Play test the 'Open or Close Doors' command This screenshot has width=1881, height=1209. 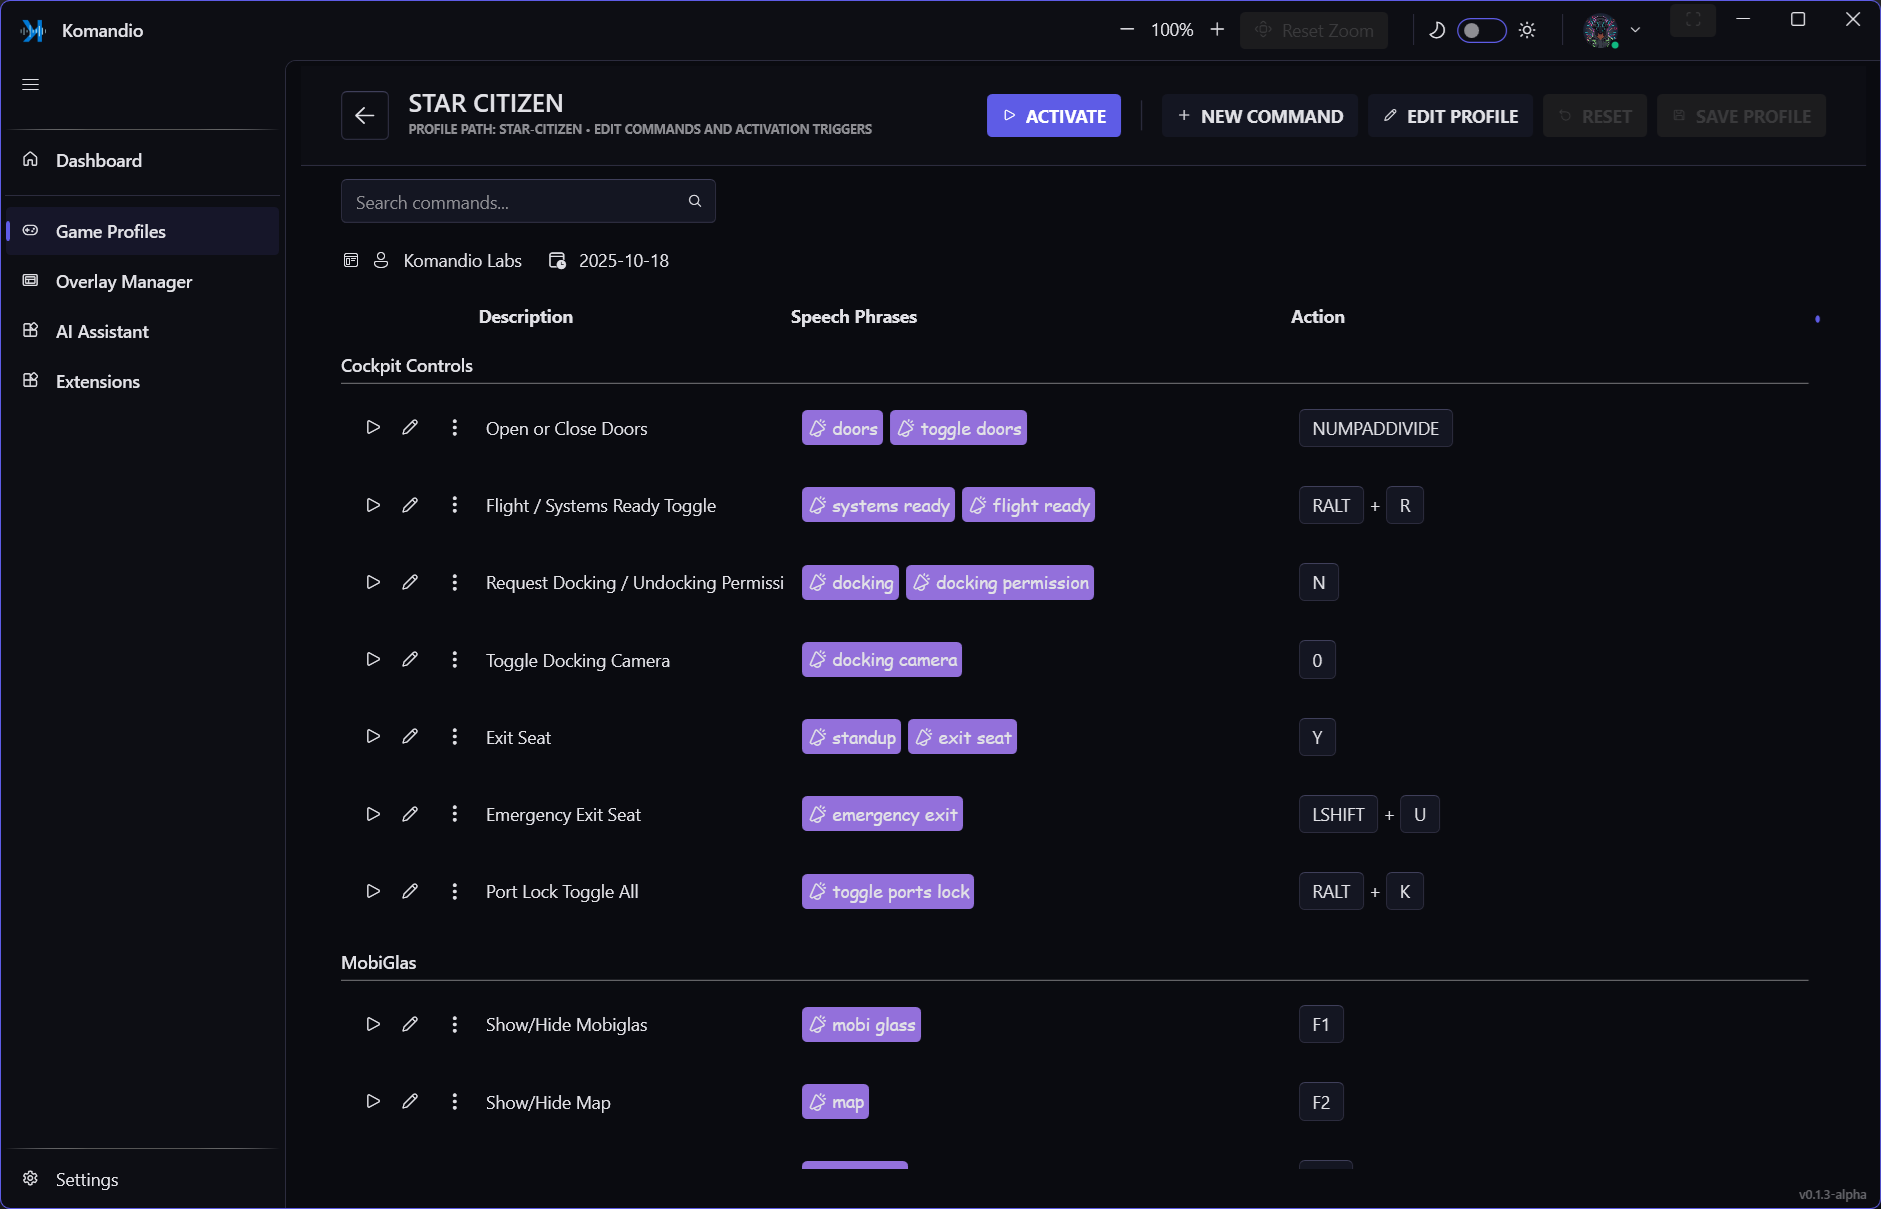pyautogui.click(x=372, y=427)
